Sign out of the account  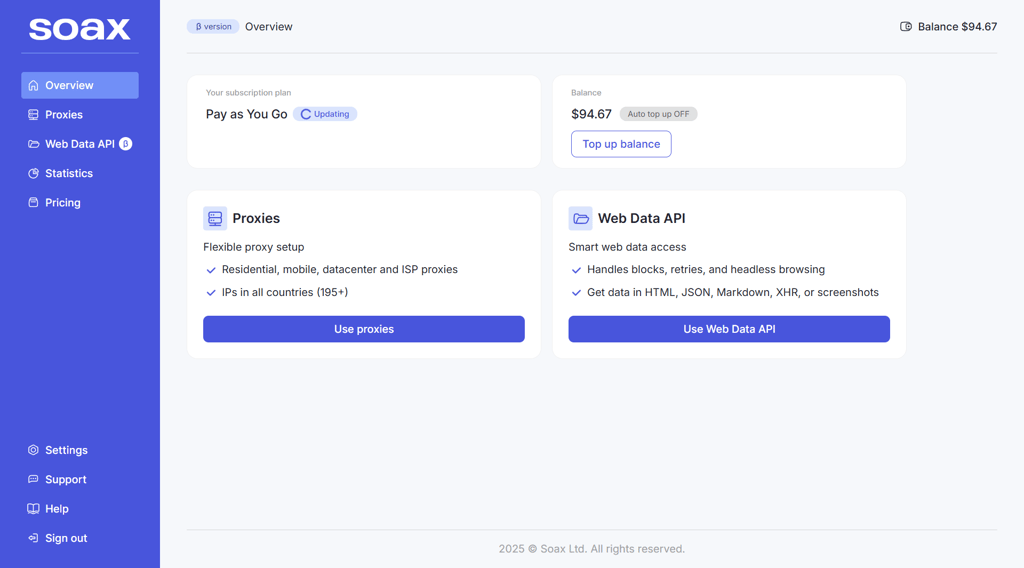[80, 539]
